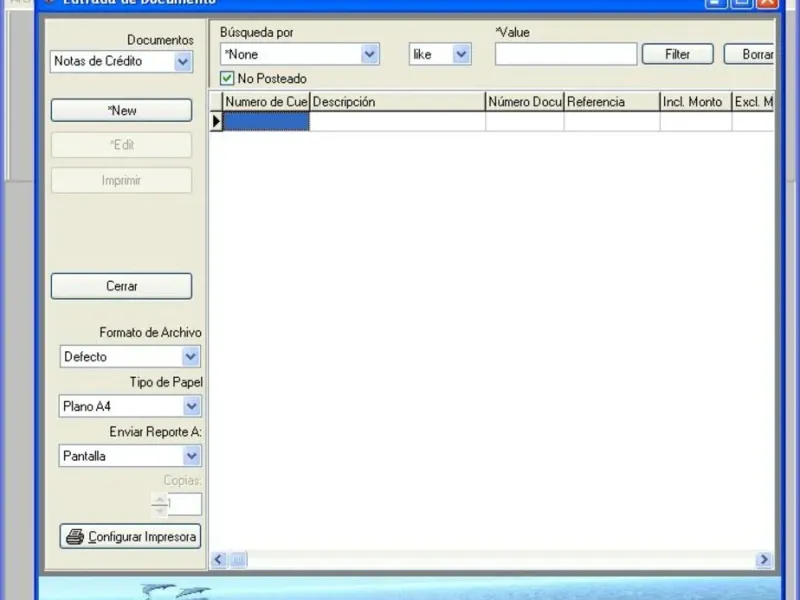800x600 pixels.
Task: Open the Búsqueda por dropdown set to *None
Action: tap(299, 54)
